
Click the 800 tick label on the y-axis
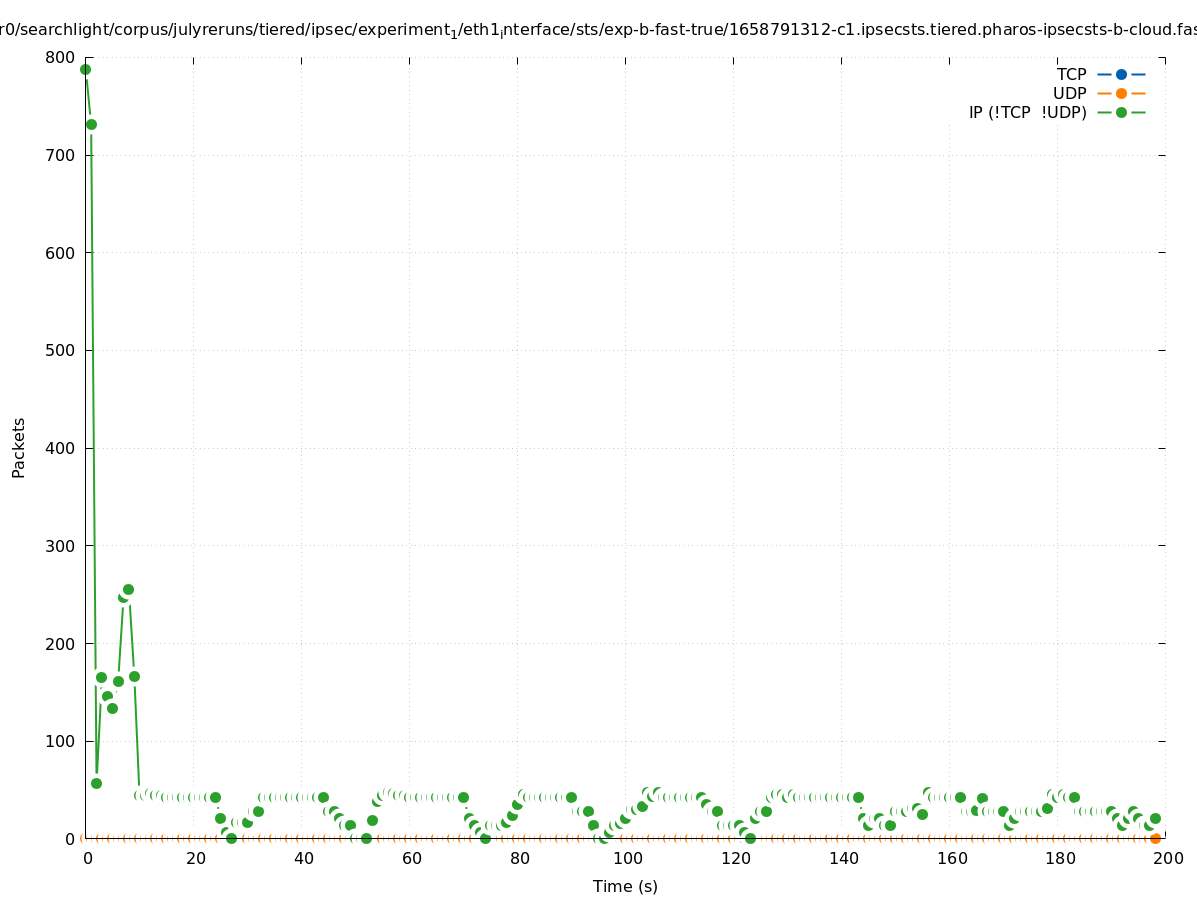point(60,57)
